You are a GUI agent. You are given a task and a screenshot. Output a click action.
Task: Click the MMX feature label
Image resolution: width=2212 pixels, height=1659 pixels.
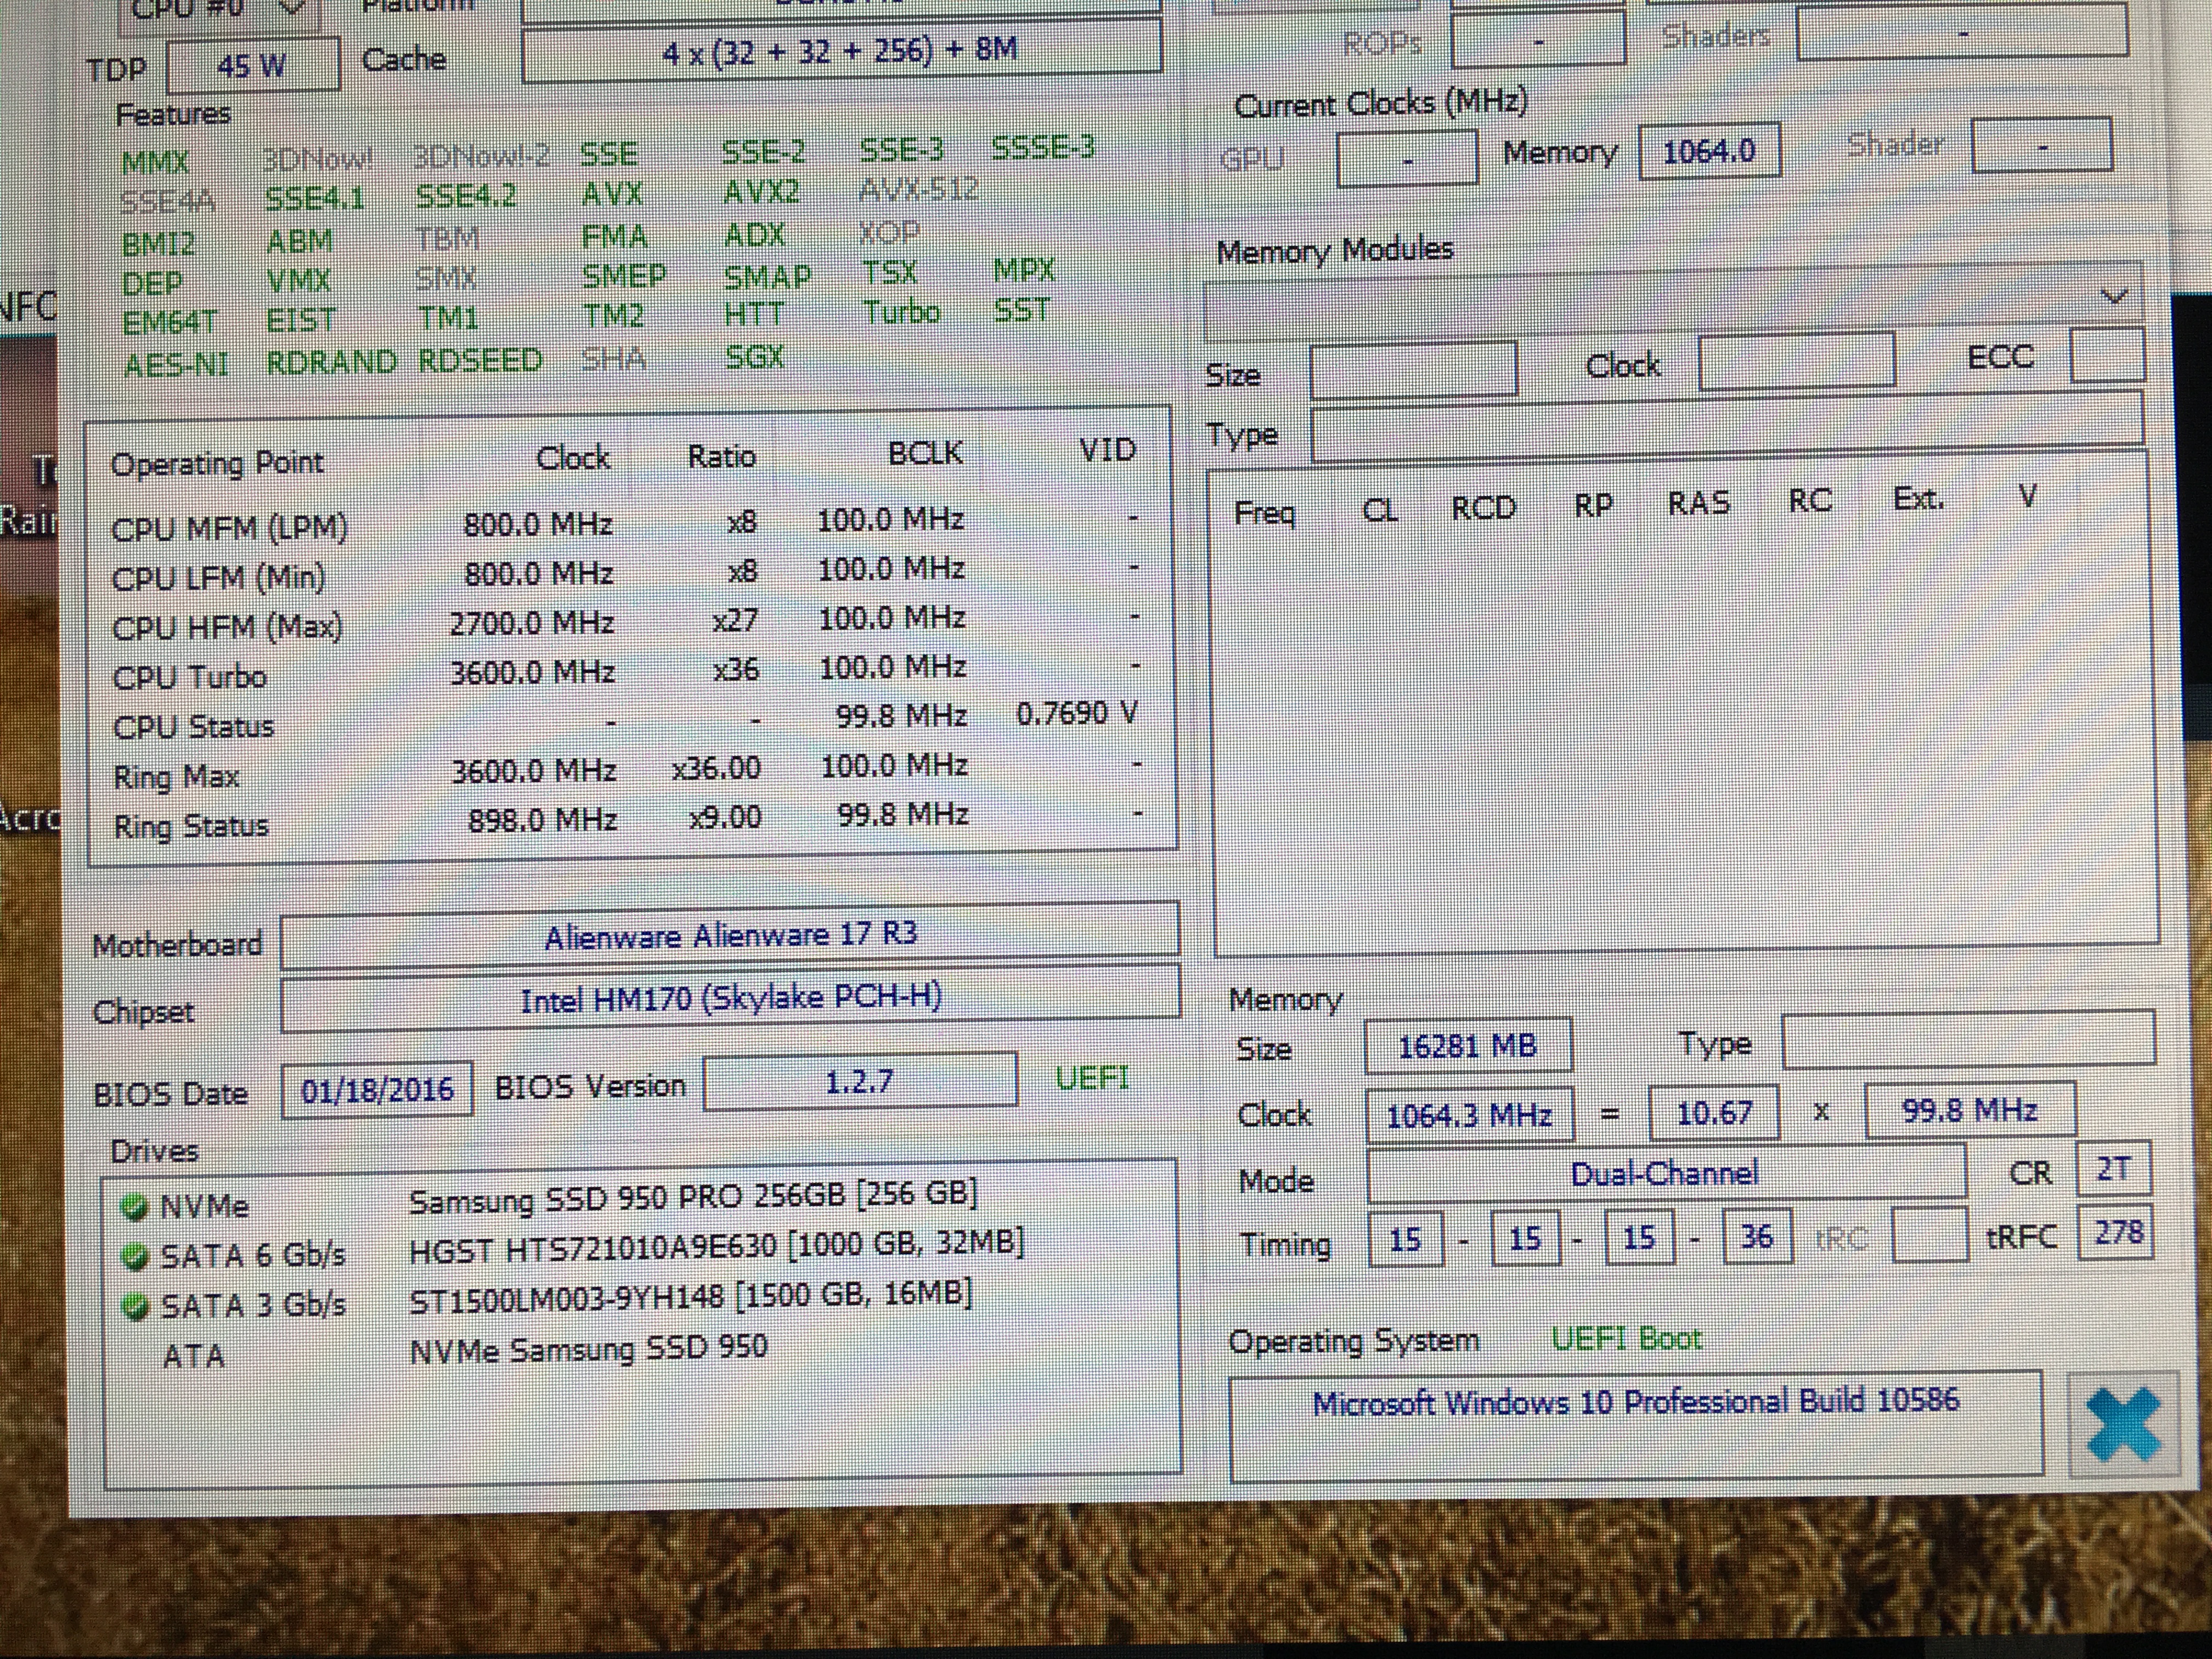pyautogui.click(x=155, y=162)
